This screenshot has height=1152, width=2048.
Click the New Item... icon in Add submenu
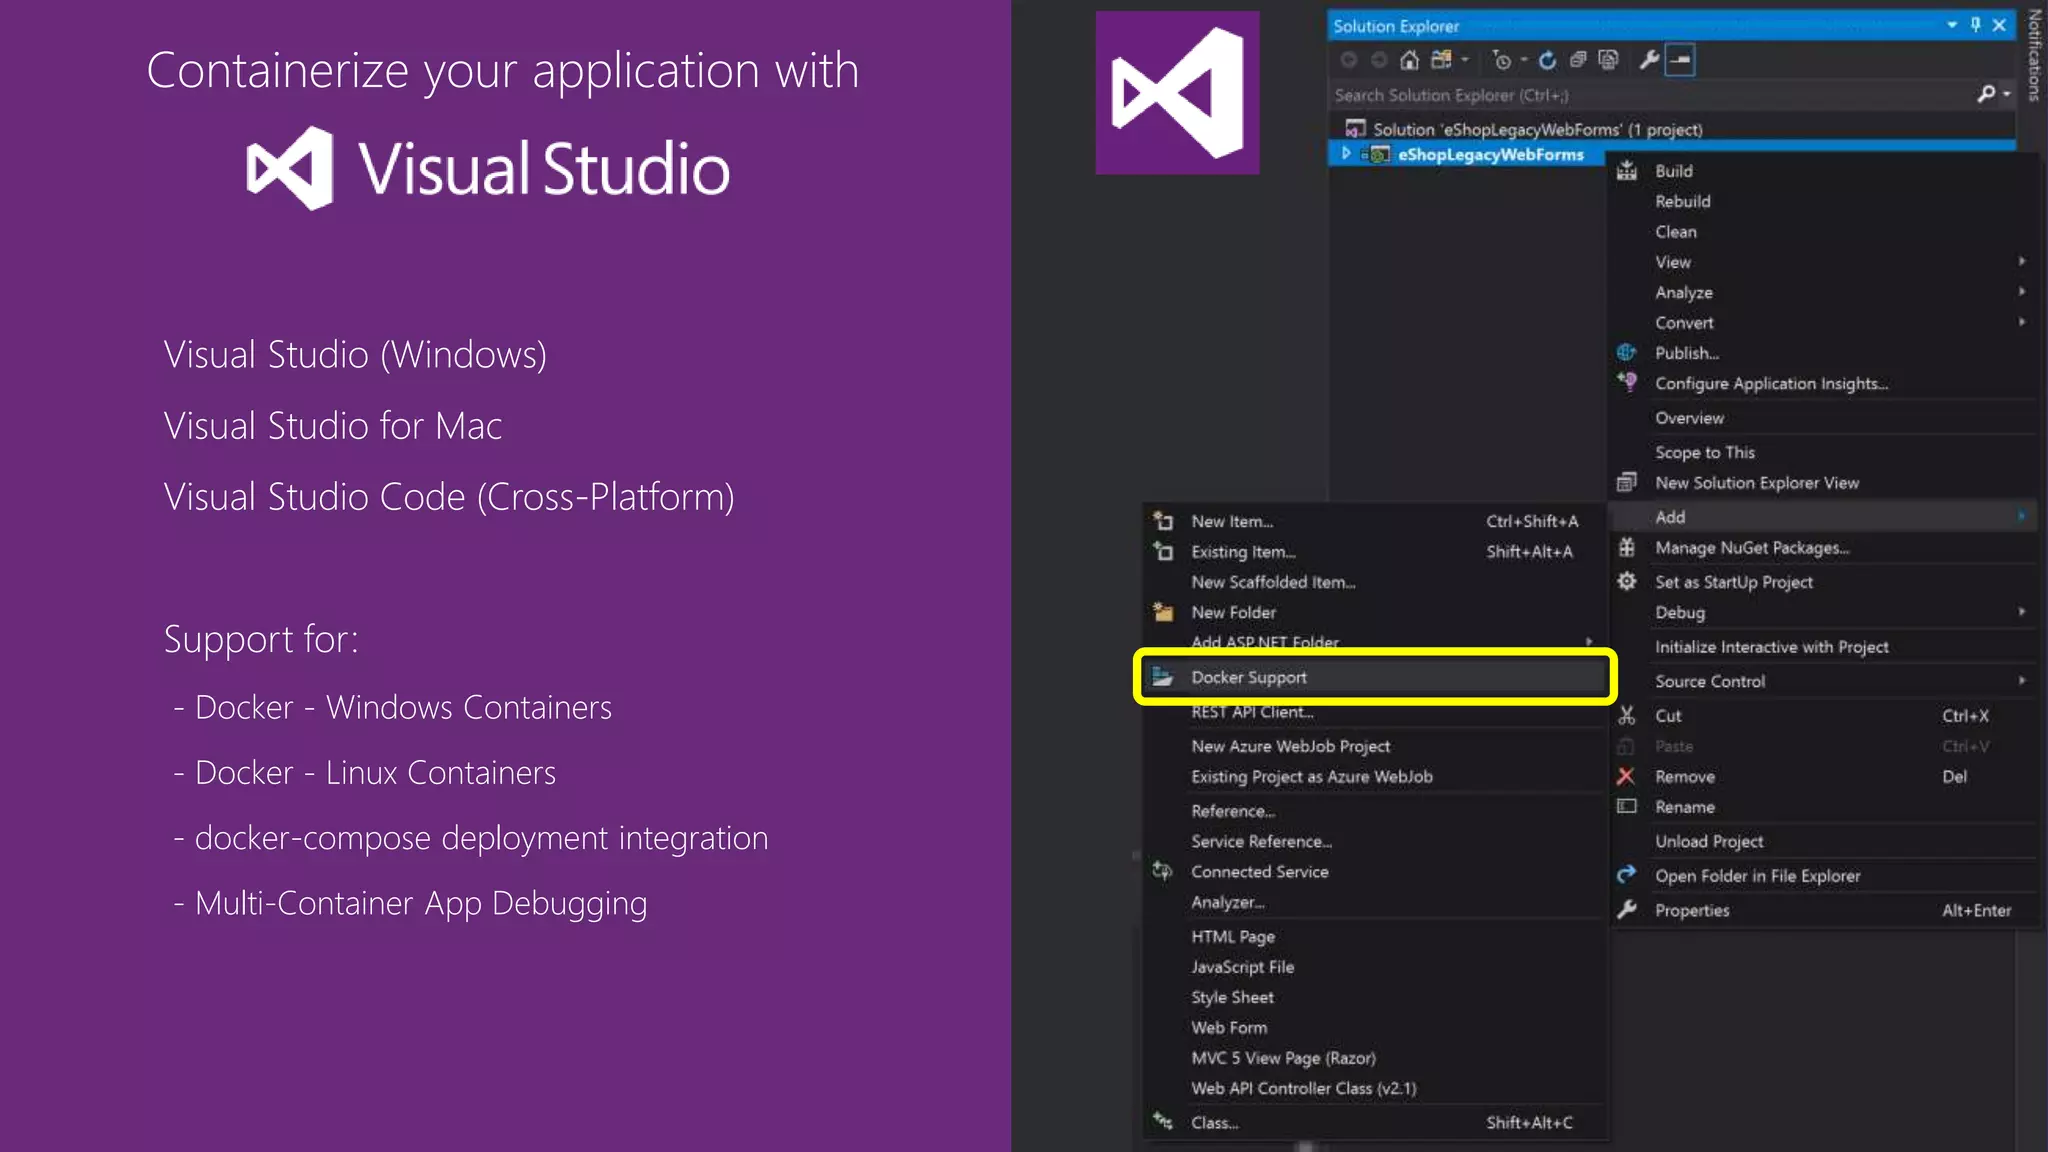pyautogui.click(x=1162, y=521)
